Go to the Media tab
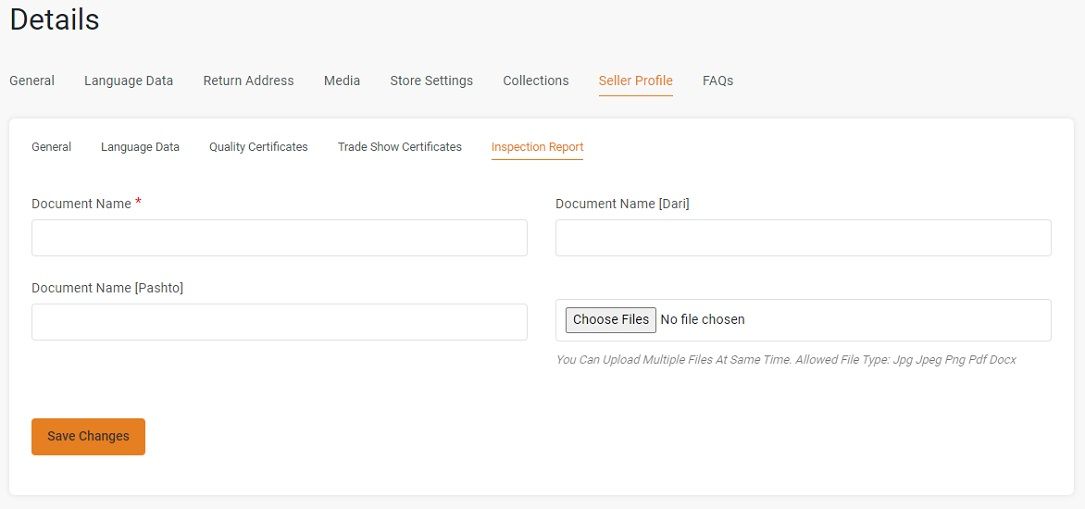Screen dimensions: 1085x509 pos(342,80)
